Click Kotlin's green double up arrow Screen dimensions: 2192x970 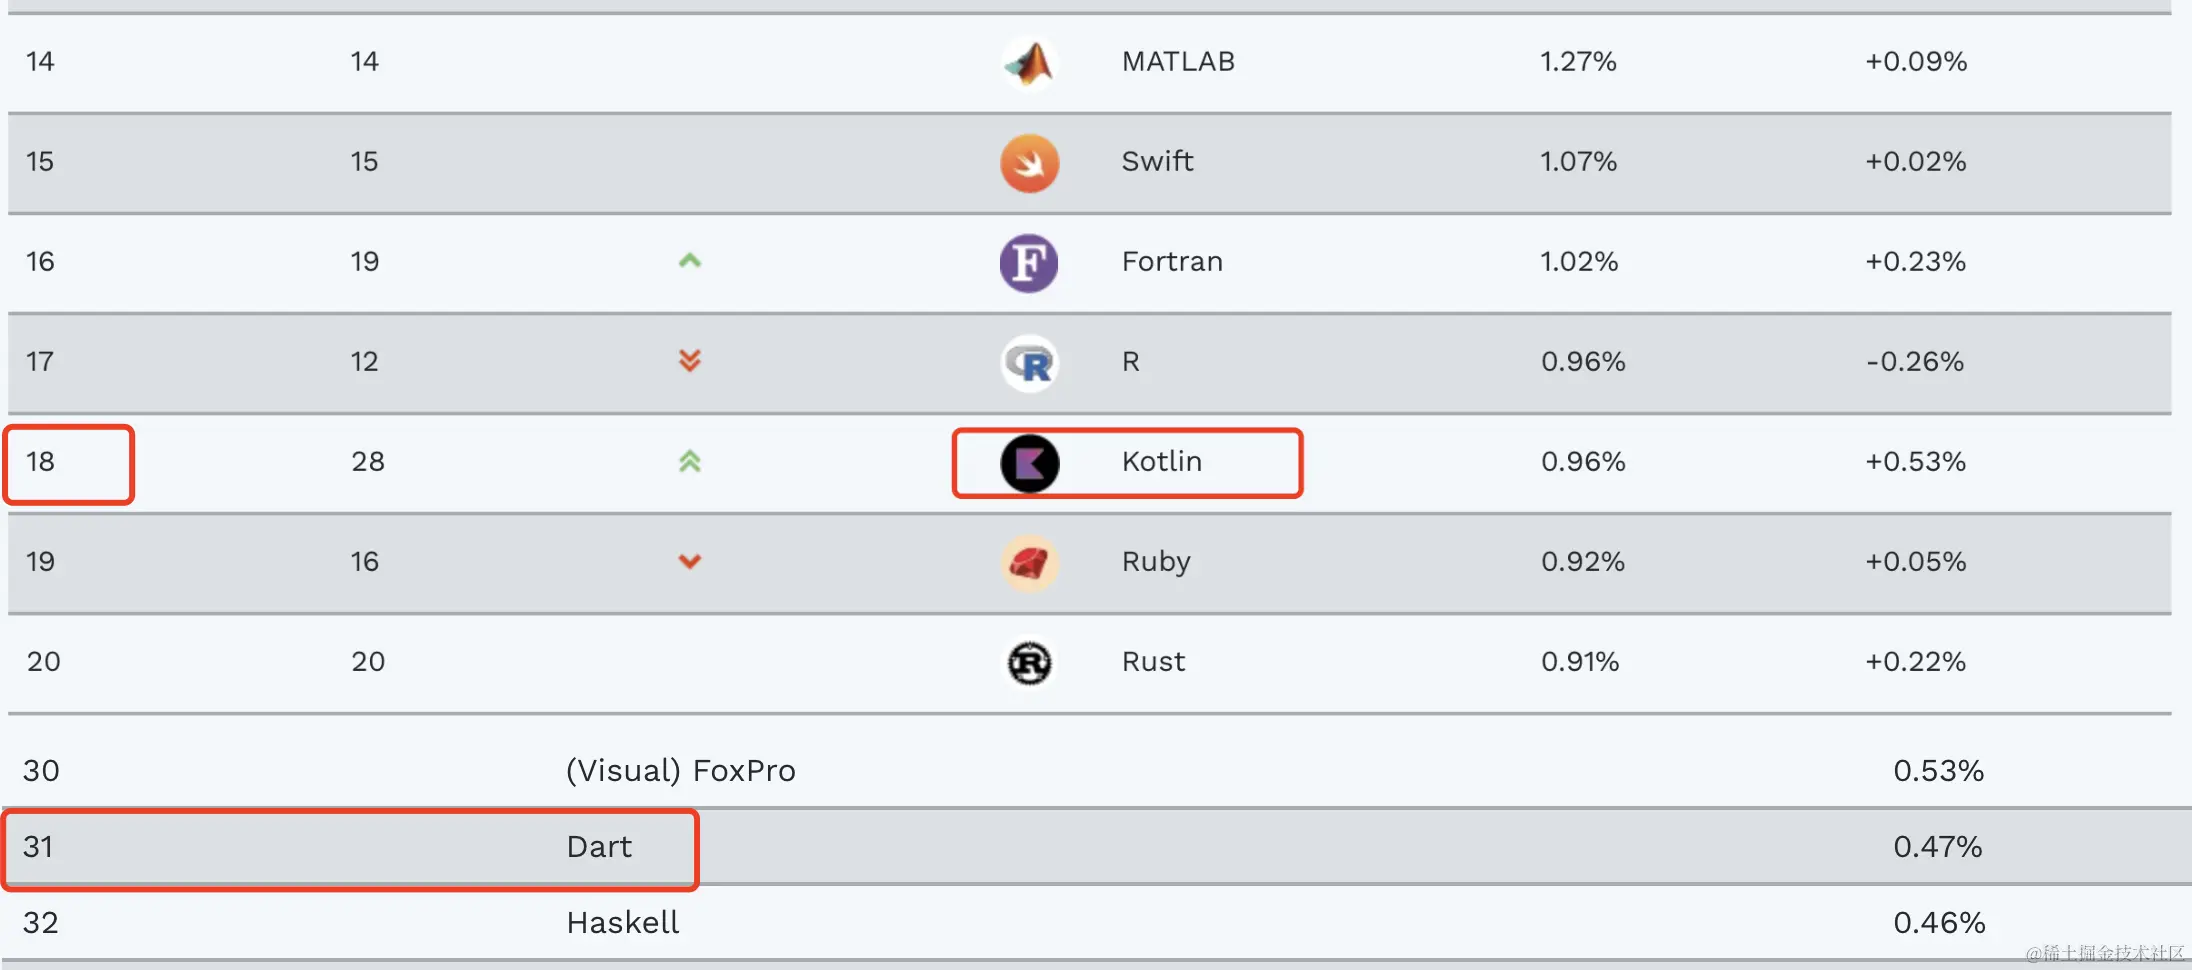tap(690, 461)
